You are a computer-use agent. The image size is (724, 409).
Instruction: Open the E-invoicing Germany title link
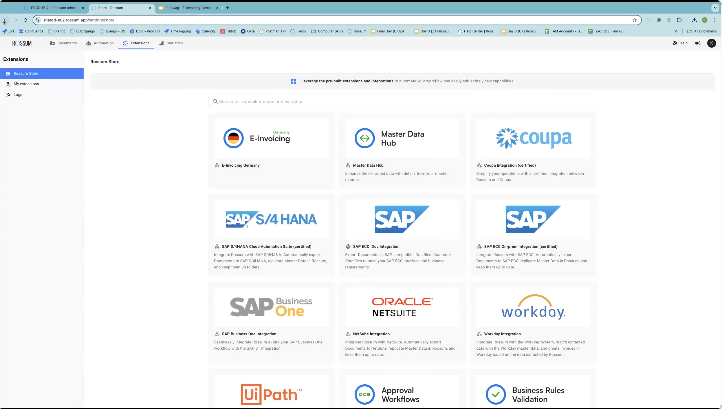tap(241, 165)
